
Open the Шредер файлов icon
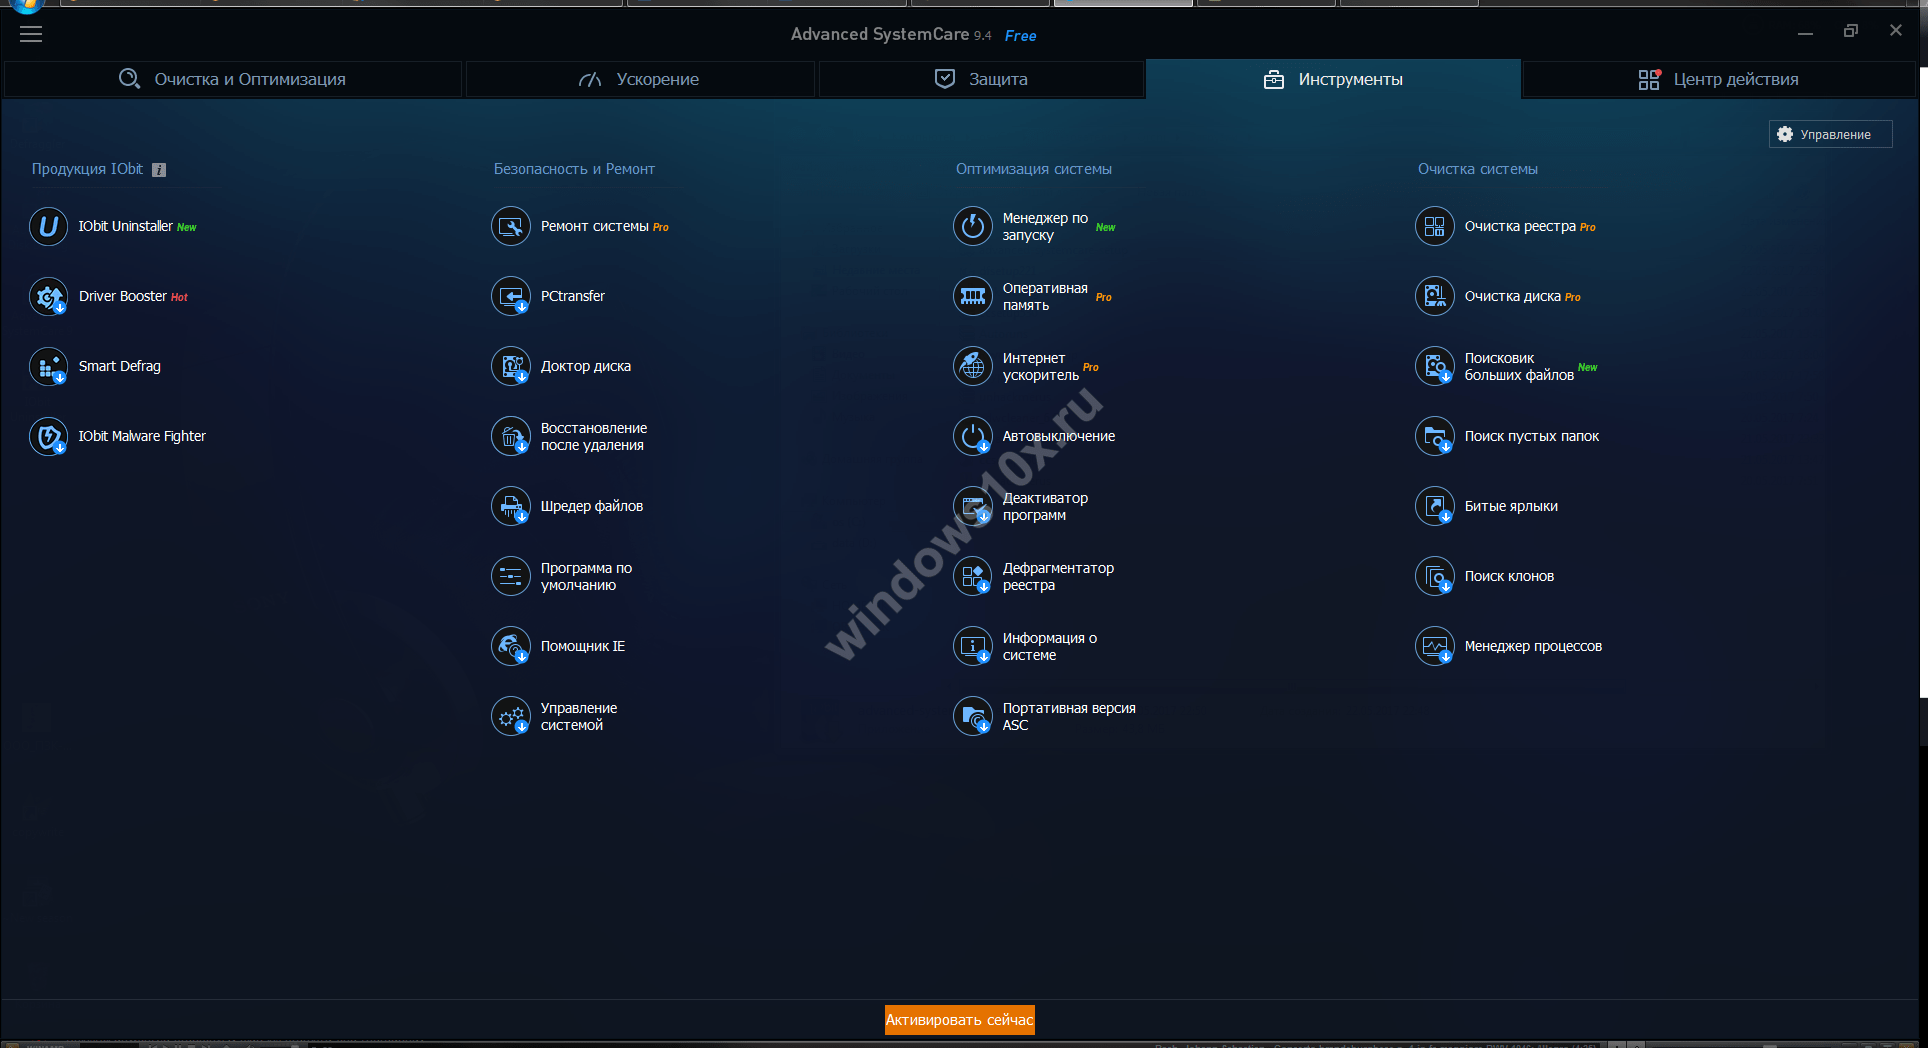click(510, 506)
